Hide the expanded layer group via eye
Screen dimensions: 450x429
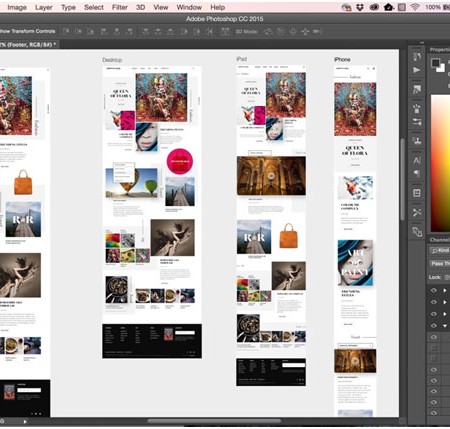pos(434,326)
